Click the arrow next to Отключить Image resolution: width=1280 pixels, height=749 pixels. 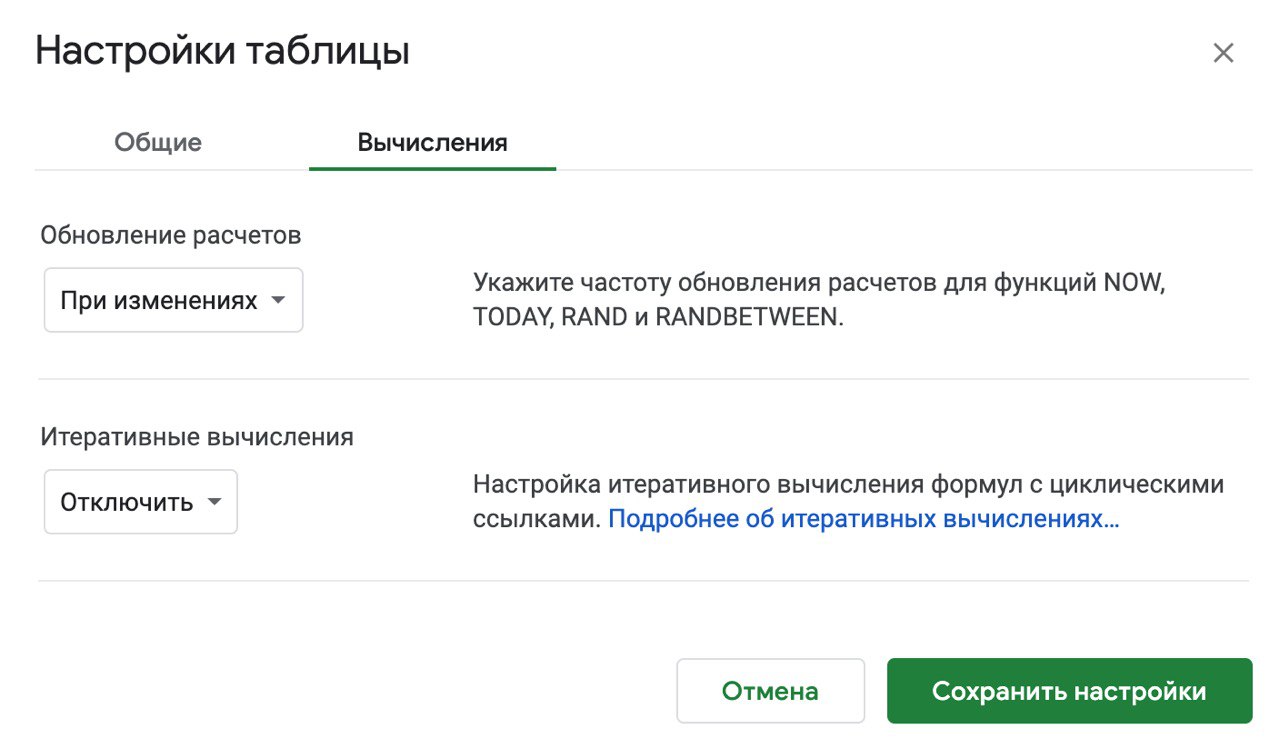214,502
